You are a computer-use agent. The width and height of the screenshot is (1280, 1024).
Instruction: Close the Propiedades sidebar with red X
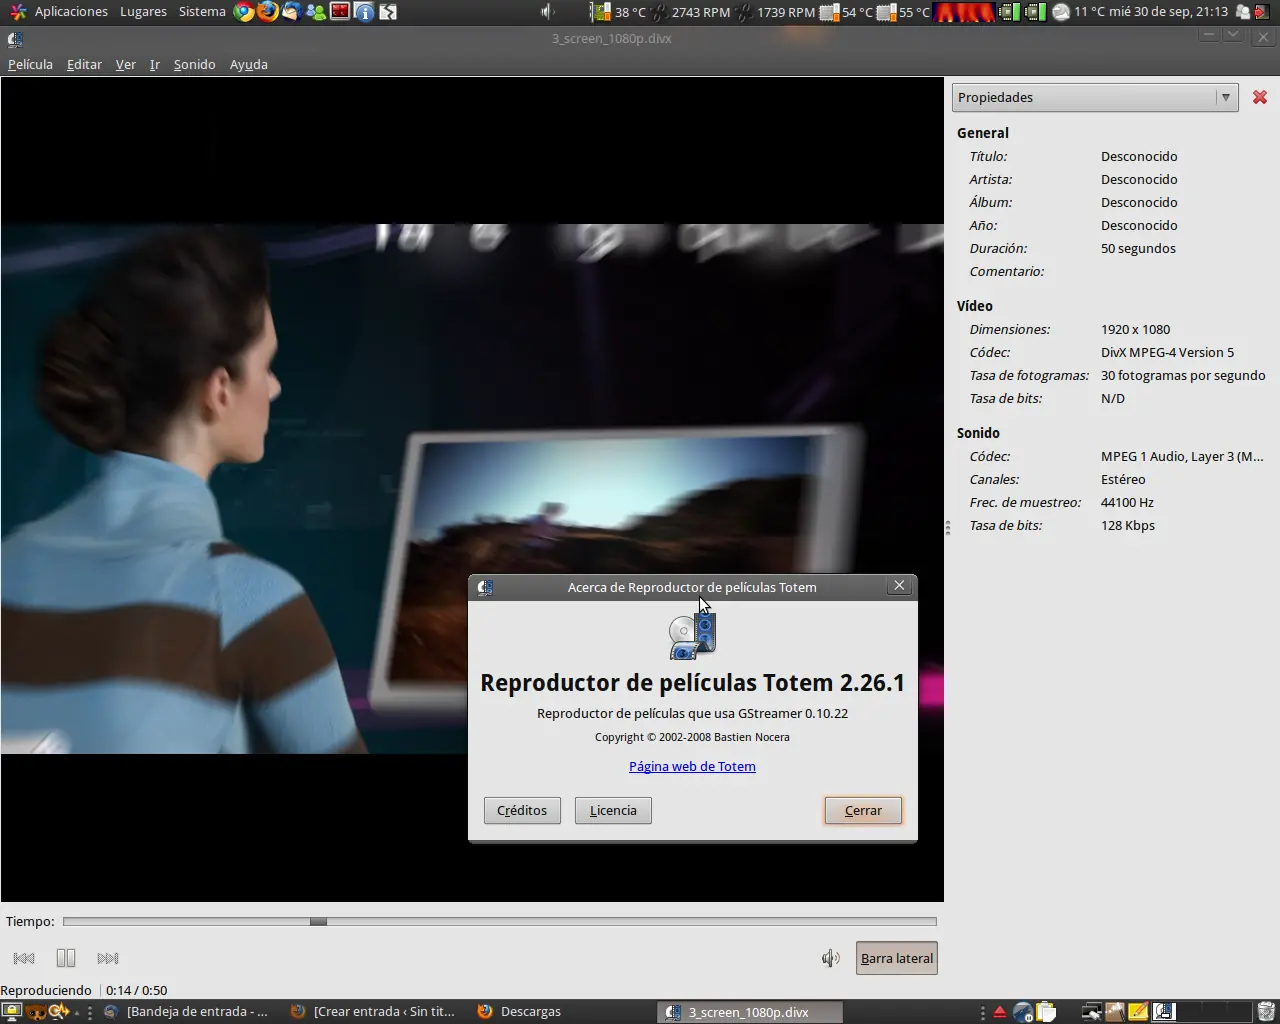point(1260,97)
